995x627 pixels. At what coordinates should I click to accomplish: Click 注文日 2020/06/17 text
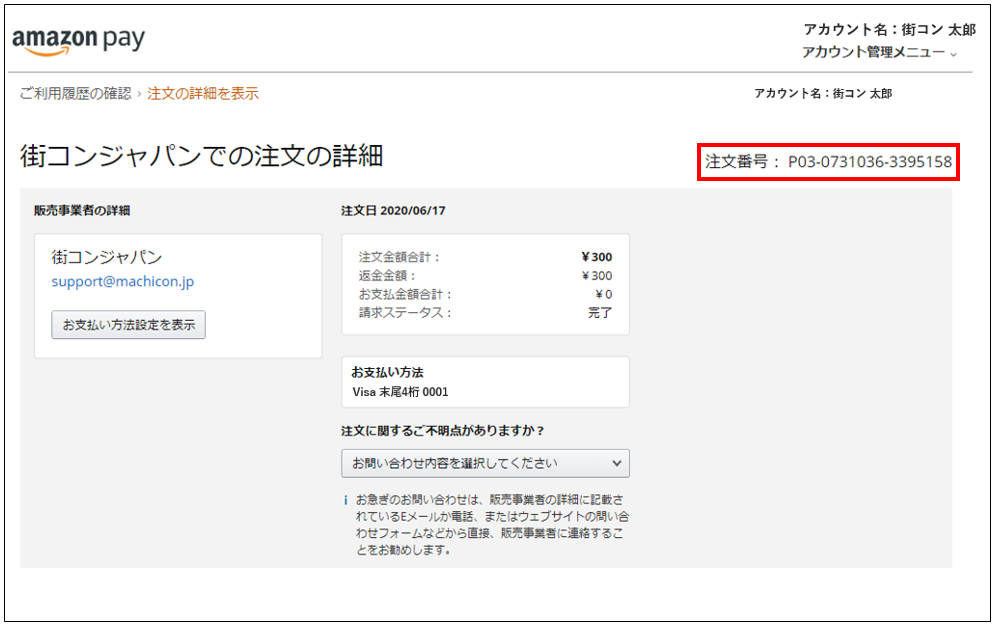pos(393,211)
